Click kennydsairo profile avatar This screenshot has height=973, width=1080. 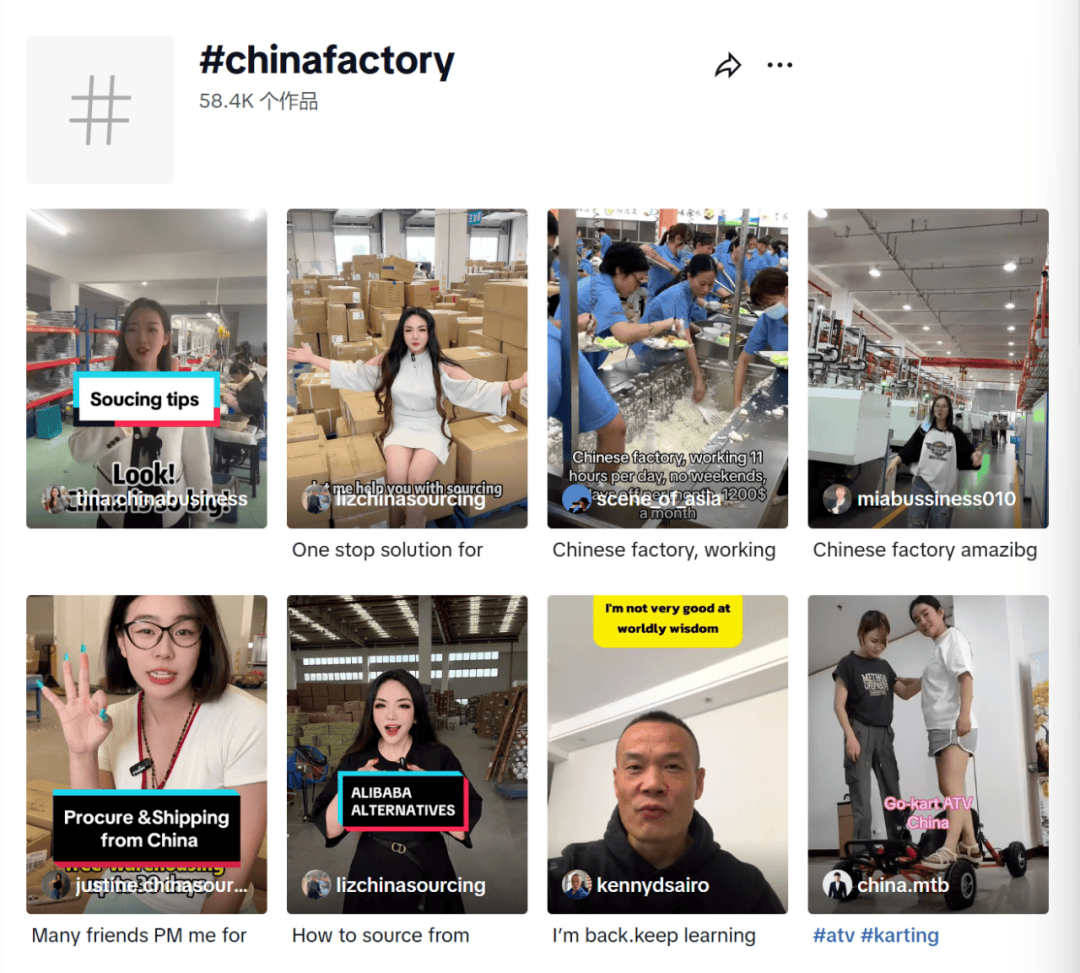[576, 885]
